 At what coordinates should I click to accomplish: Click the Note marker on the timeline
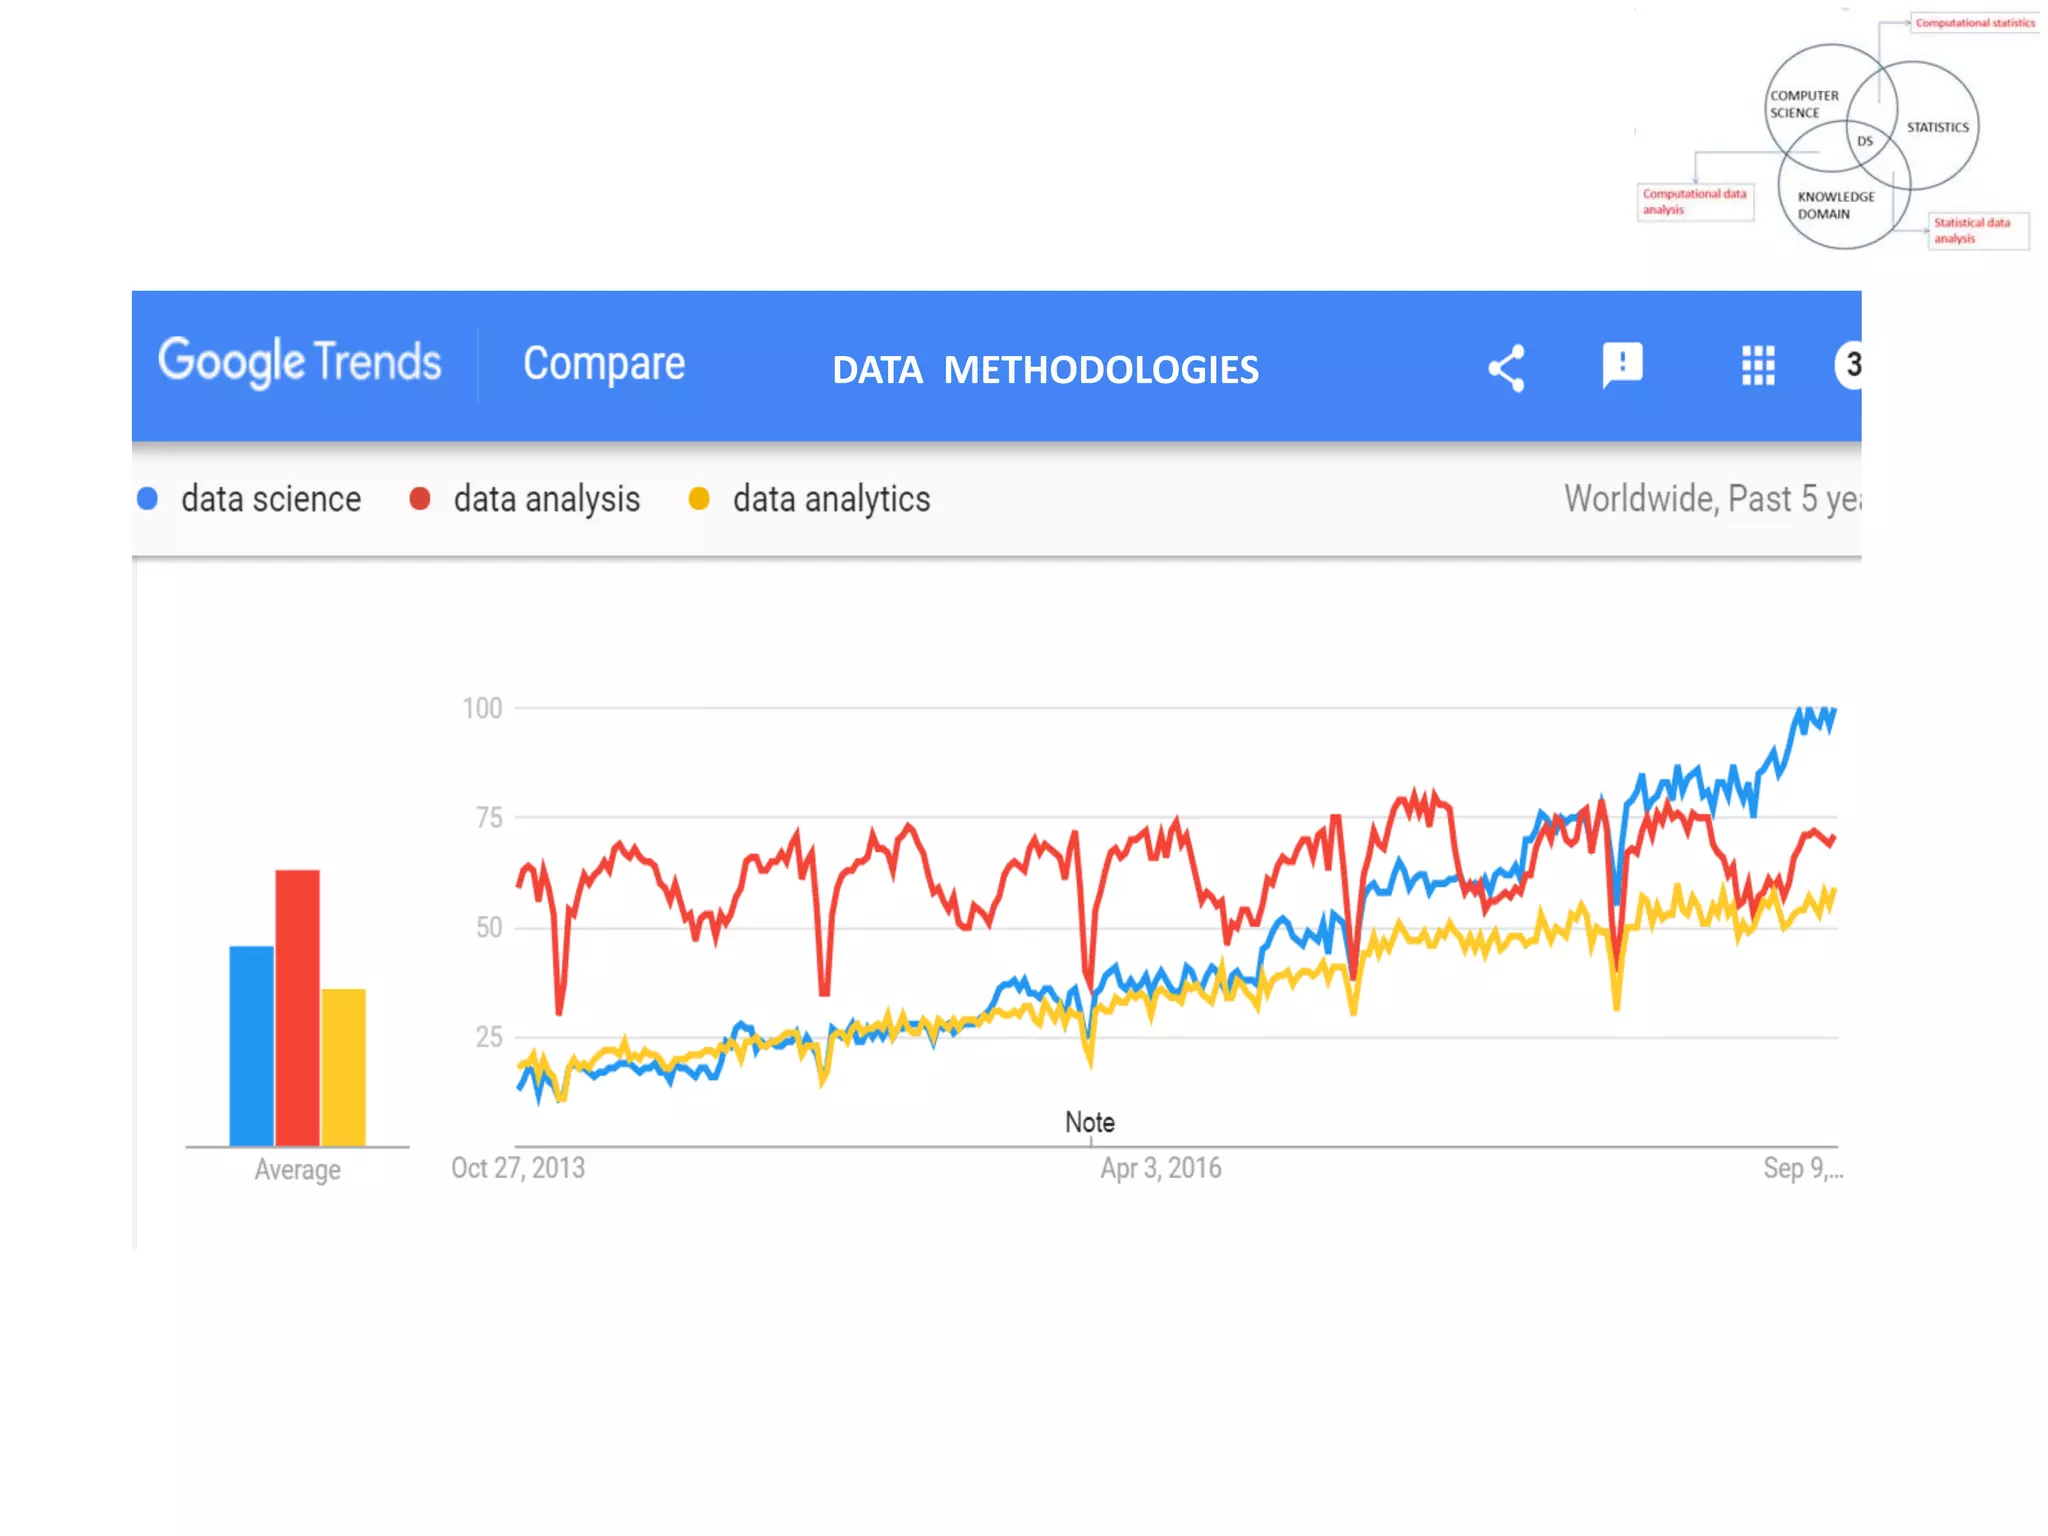coord(1090,1122)
